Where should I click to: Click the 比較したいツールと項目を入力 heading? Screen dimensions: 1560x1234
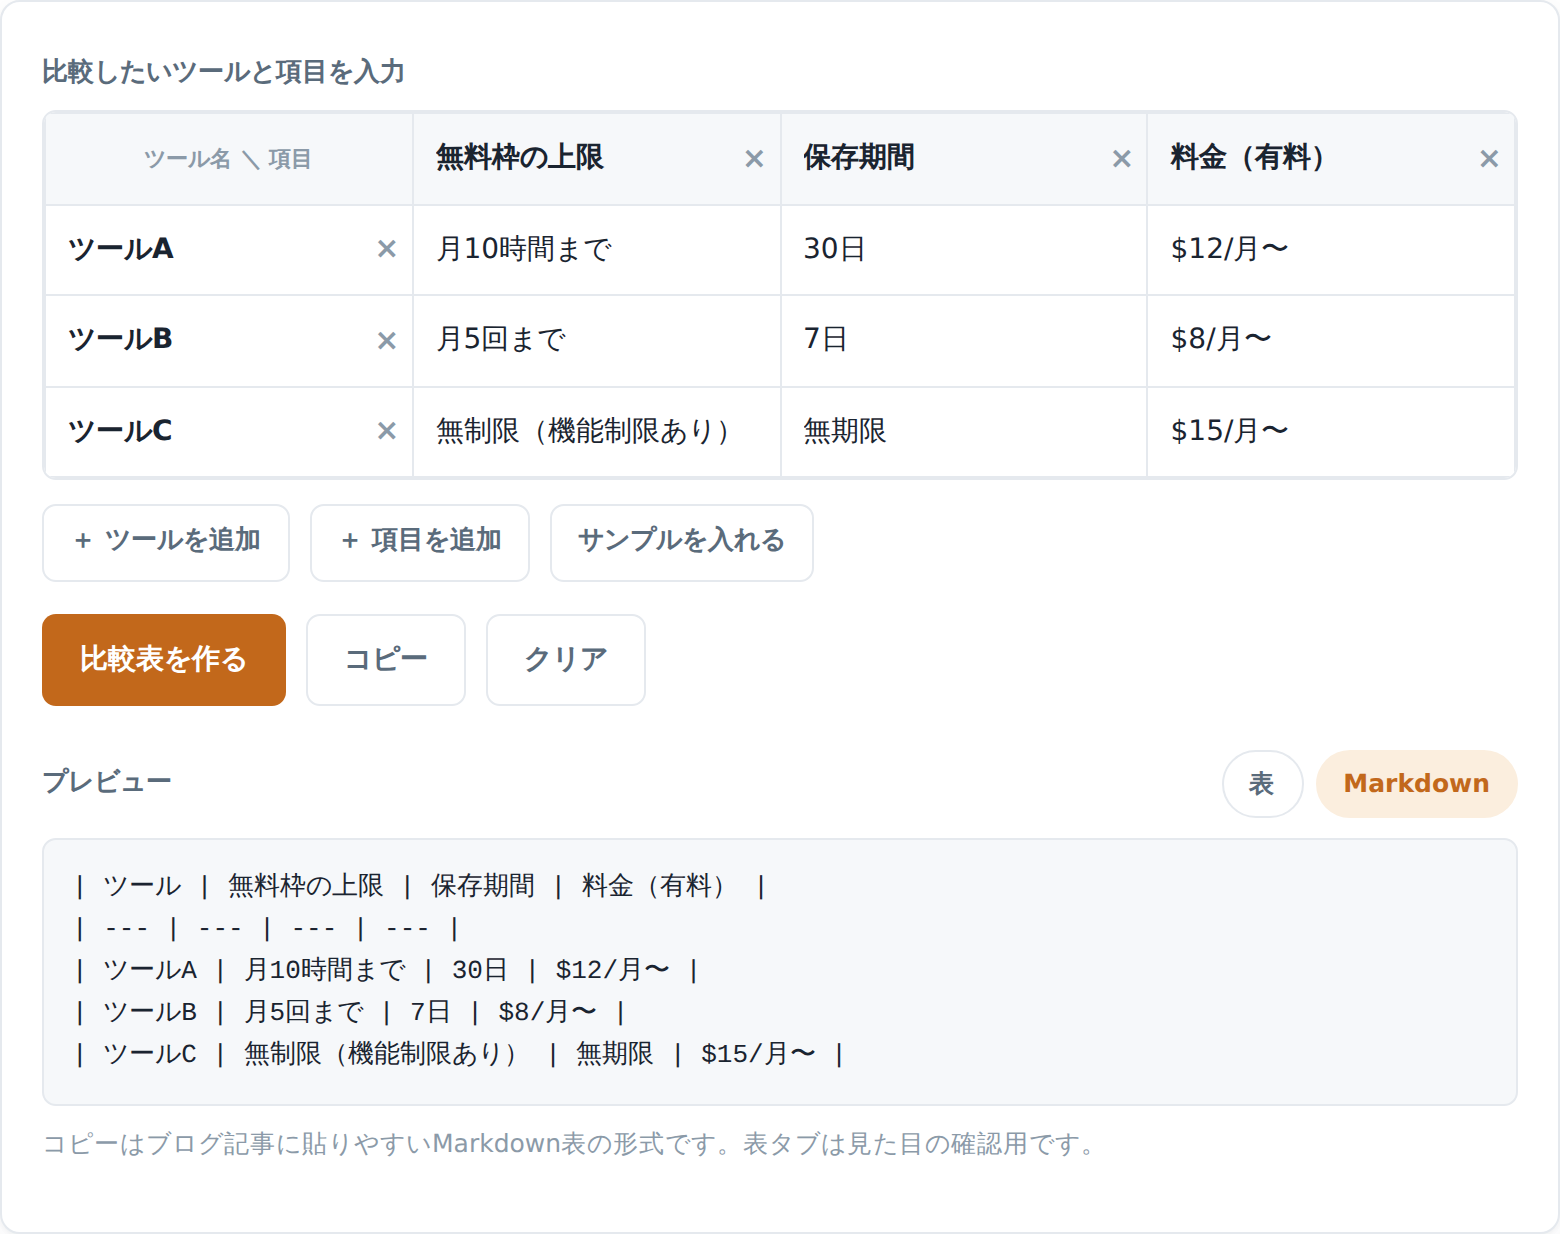pos(223,72)
